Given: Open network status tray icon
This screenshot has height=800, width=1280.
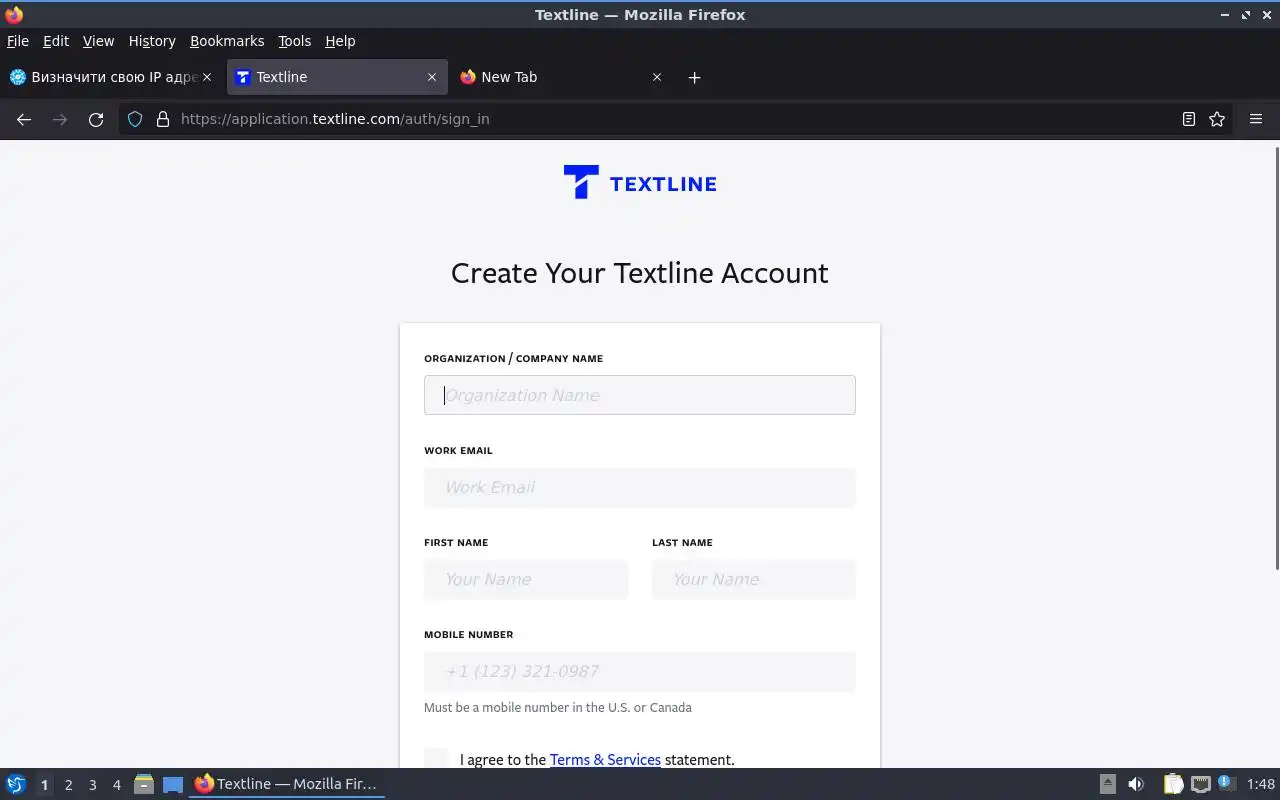Looking at the screenshot, I should tap(1201, 784).
